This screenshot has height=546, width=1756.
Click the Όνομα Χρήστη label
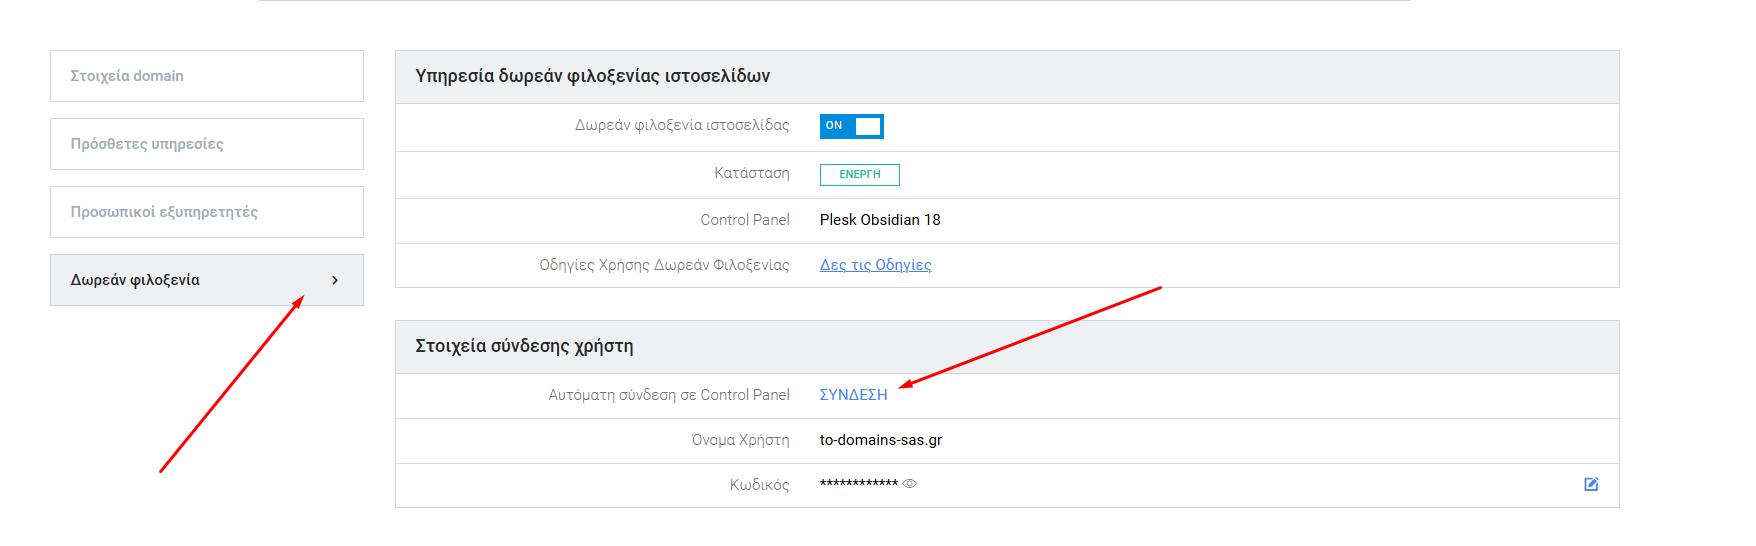click(740, 440)
